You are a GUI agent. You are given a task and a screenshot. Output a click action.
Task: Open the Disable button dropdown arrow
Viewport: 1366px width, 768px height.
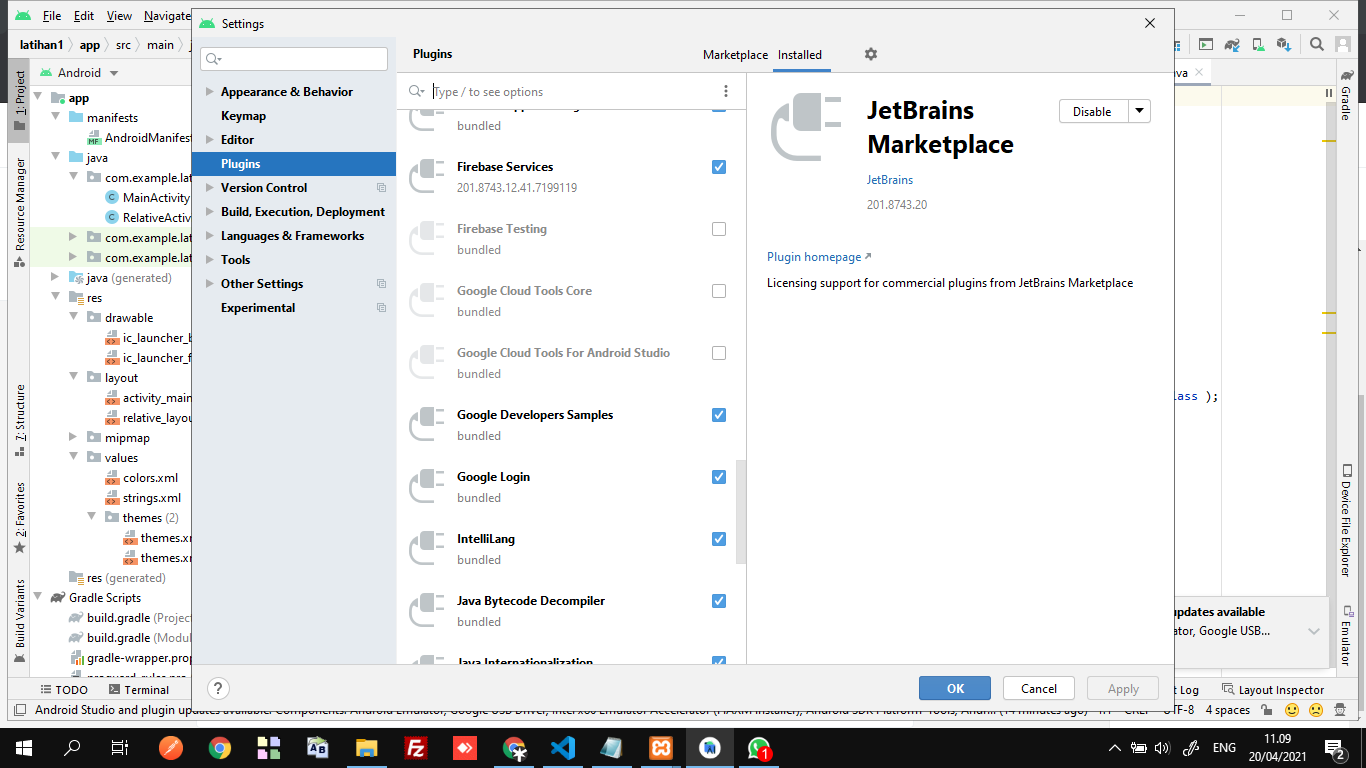(1139, 111)
